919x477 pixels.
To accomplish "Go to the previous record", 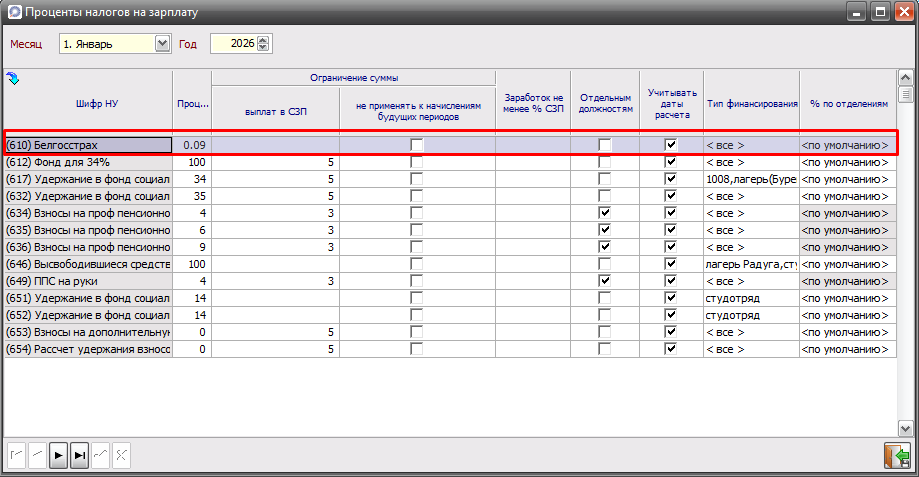I will [x=37, y=455].
